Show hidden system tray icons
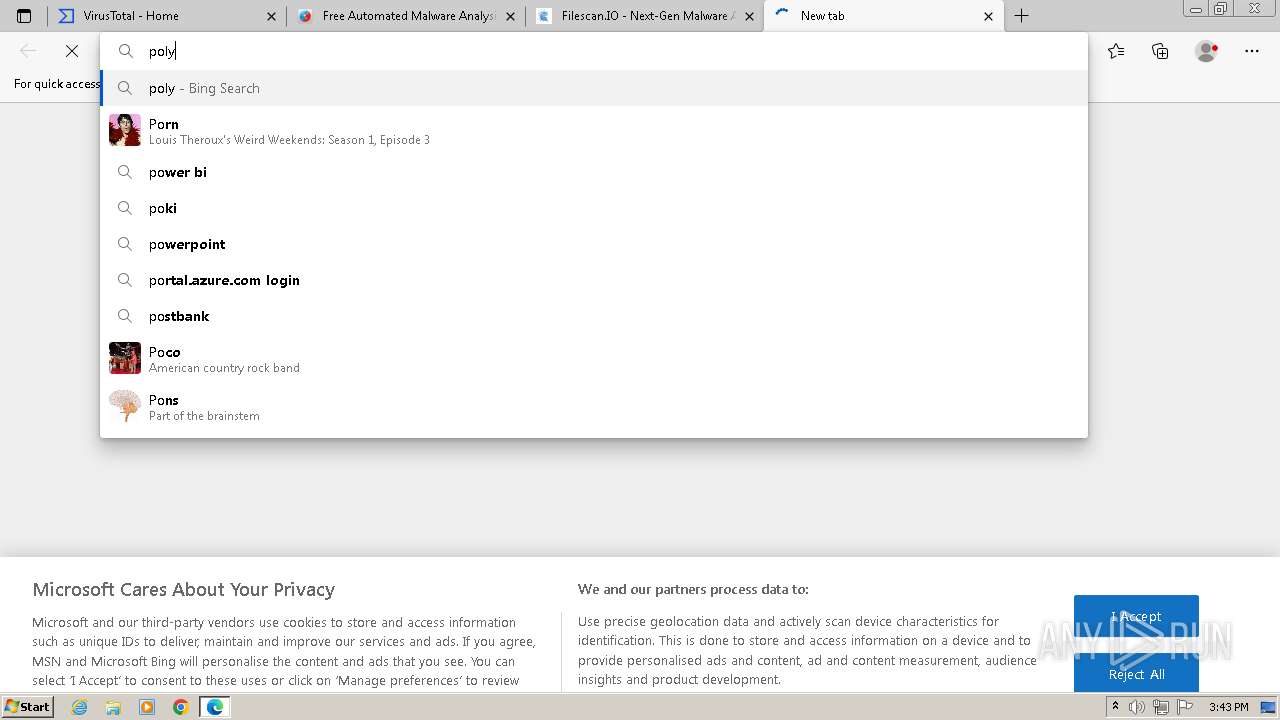The width and height of the screenshot is (1280, 720). (x=1115, y=707)
